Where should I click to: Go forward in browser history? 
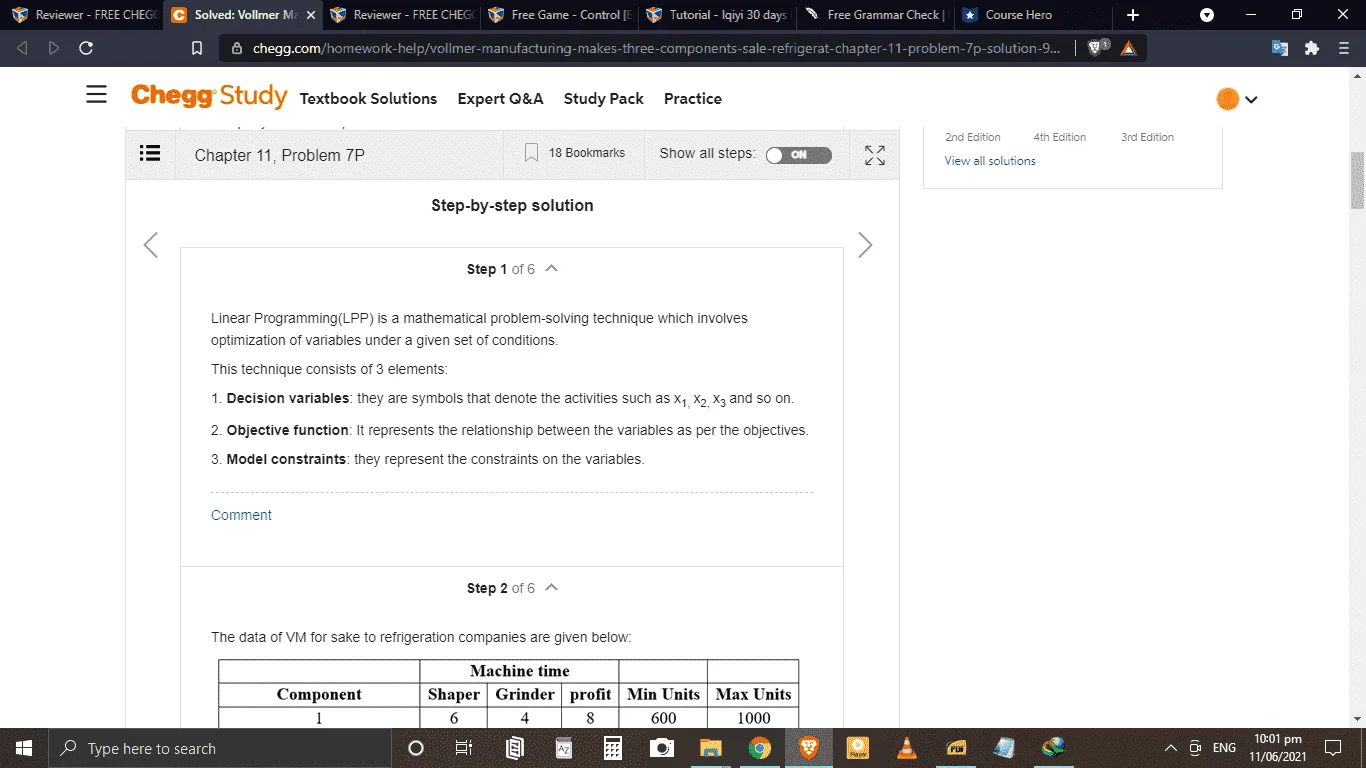54,48
